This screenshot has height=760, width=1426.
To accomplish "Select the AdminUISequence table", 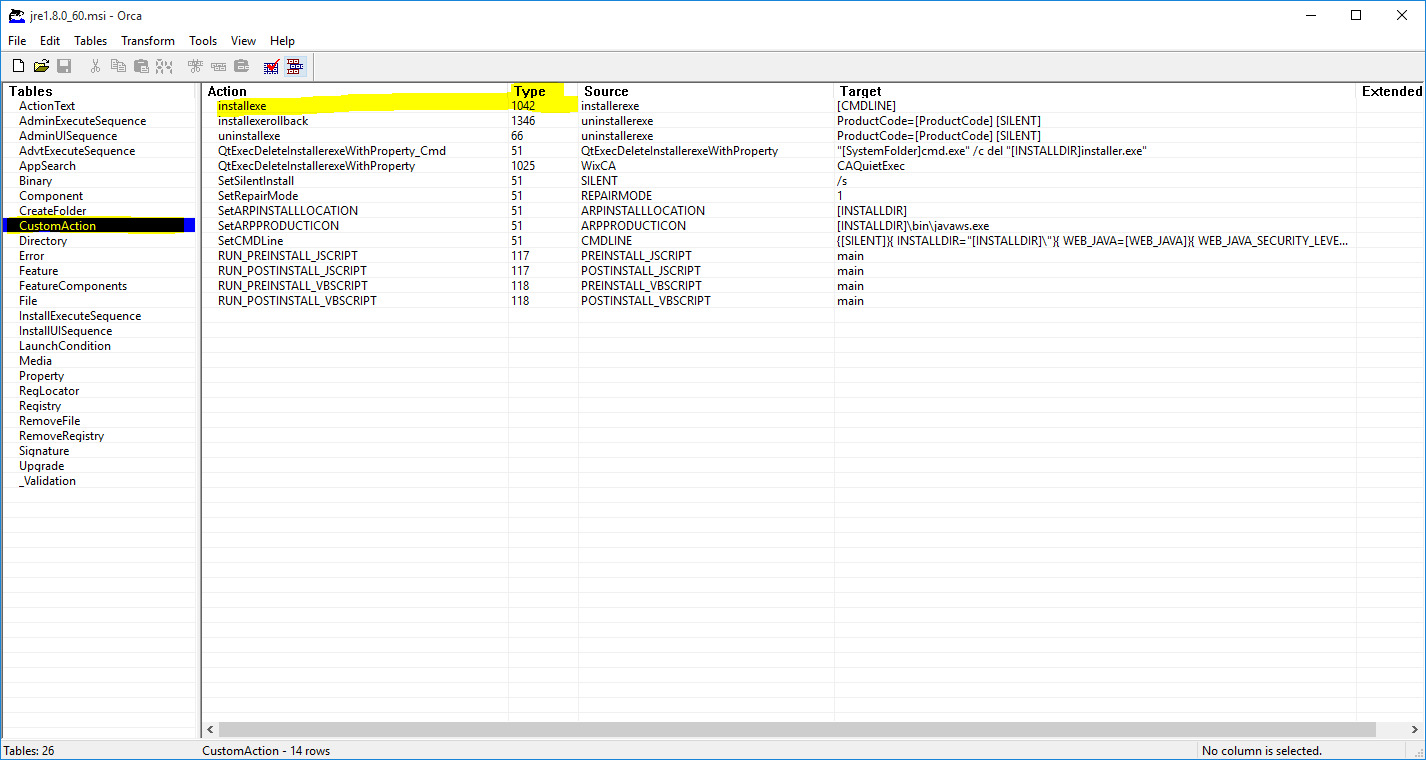I will tap(68, 136).
